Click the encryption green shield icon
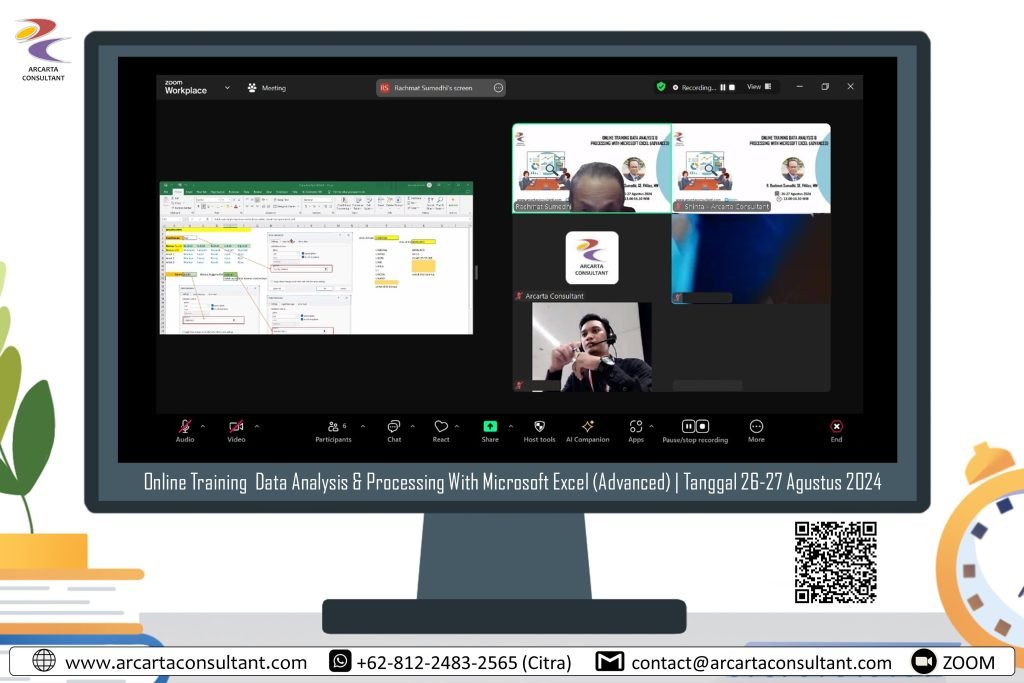 pos(661,87)
